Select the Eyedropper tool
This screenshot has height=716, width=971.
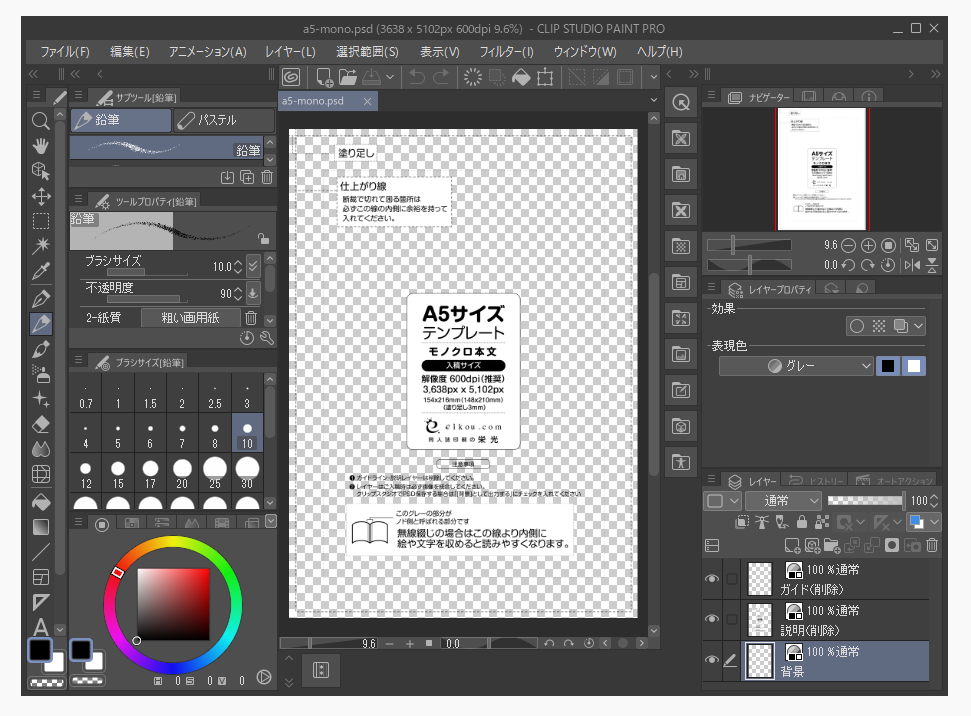pos(41,271)
